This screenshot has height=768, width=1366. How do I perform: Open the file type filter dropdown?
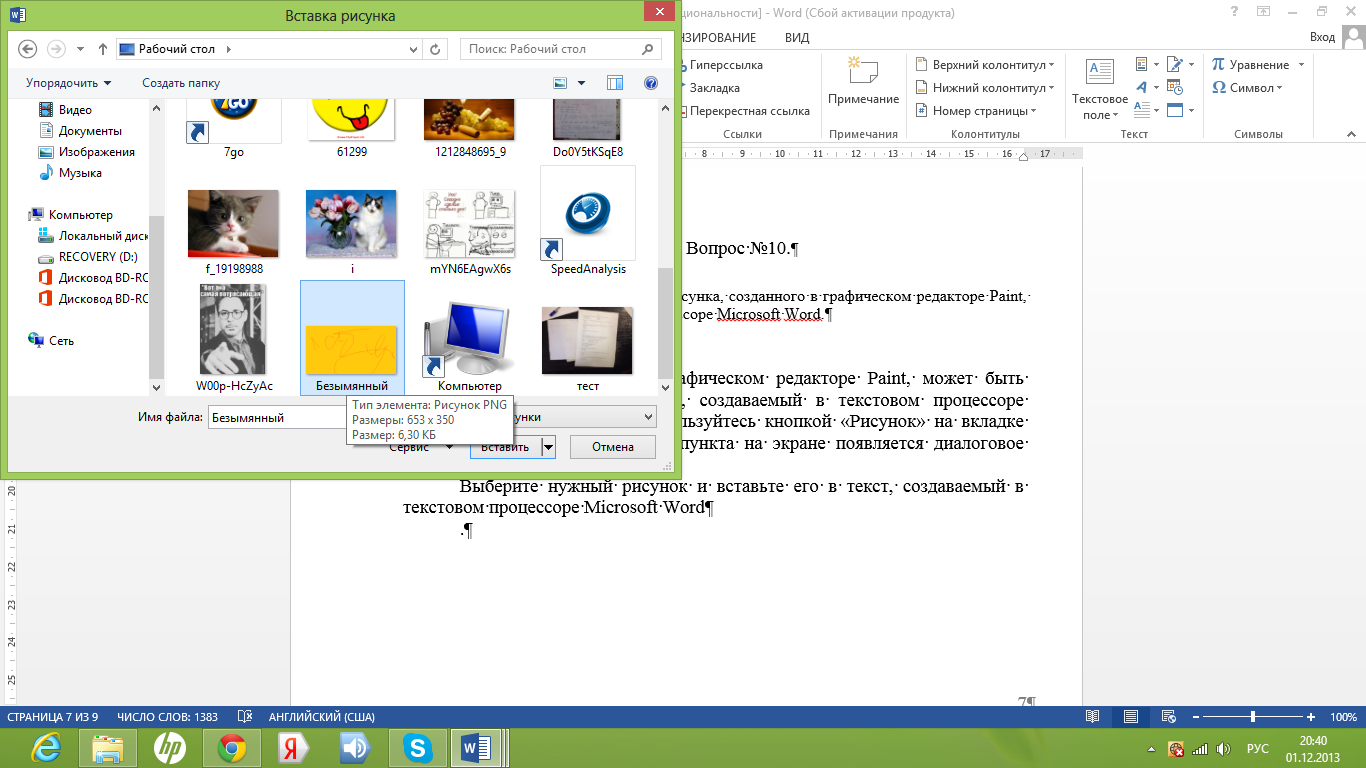click(648, 417)
